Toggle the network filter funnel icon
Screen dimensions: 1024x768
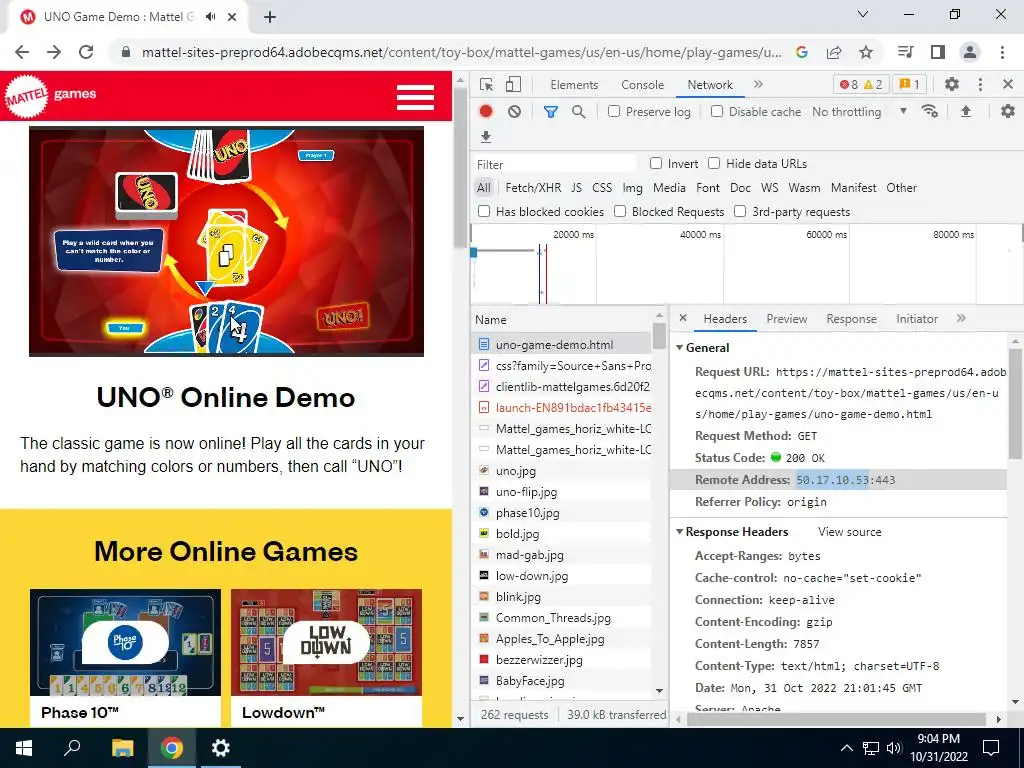pos(551,112)
